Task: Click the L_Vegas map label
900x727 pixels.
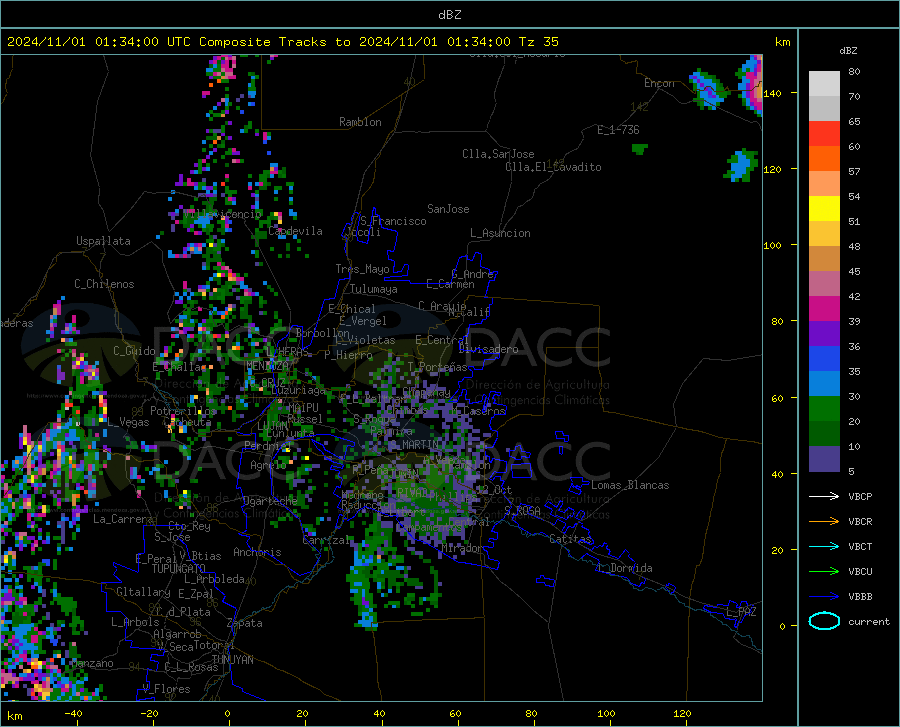Action: (128, 422)
